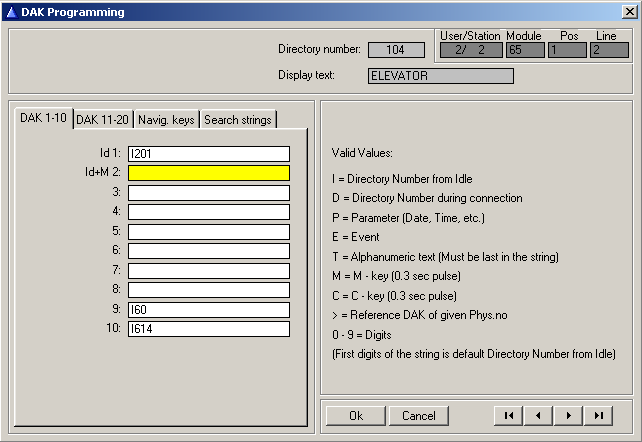Click the DAK Programming title bar icon
The width and height of the screenshot is (642, 442).
tap(11, 12)
